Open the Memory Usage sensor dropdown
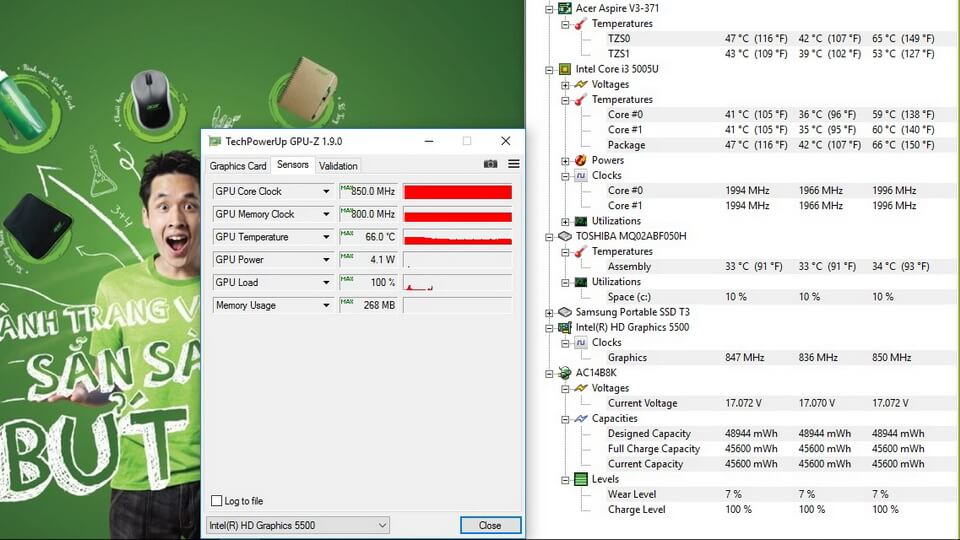This screenshot has width=960, height=540. (326, 305)
